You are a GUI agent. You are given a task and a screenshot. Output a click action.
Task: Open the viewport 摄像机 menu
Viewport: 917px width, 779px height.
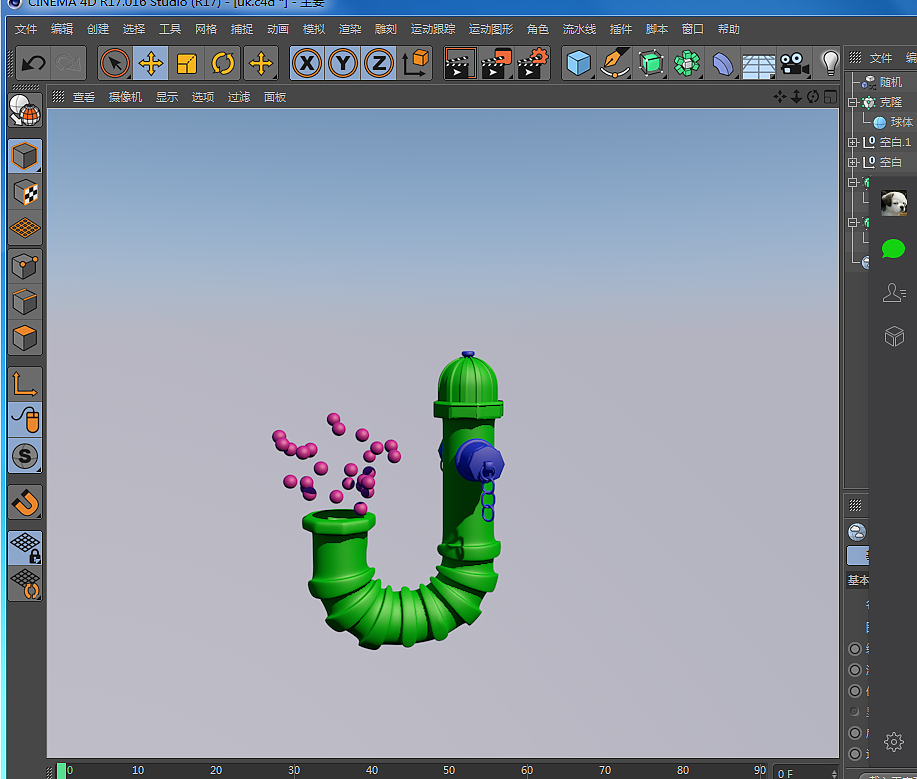pyautogui.click(x=125, y=97)
